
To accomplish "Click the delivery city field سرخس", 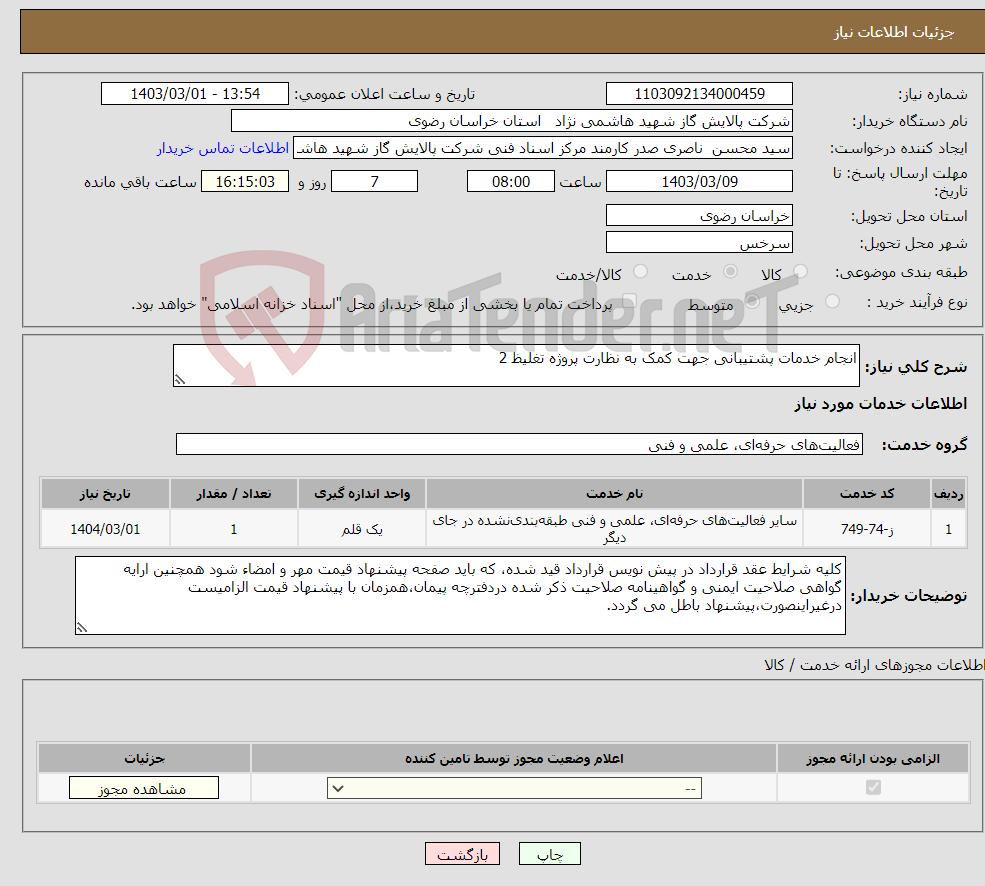I will tap(699, 243).
